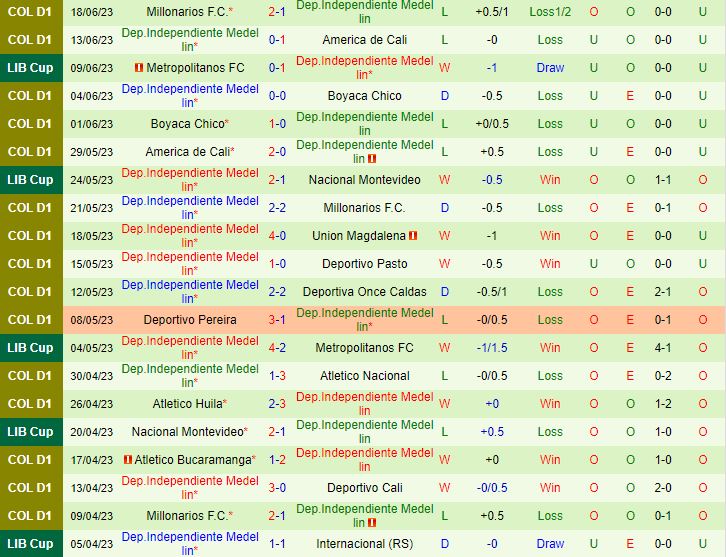Select Metropolitanos FC home team on 09/06/23
Image resolution: width=726 pixels, height=557 pixels.
click(x=195, y=68)
